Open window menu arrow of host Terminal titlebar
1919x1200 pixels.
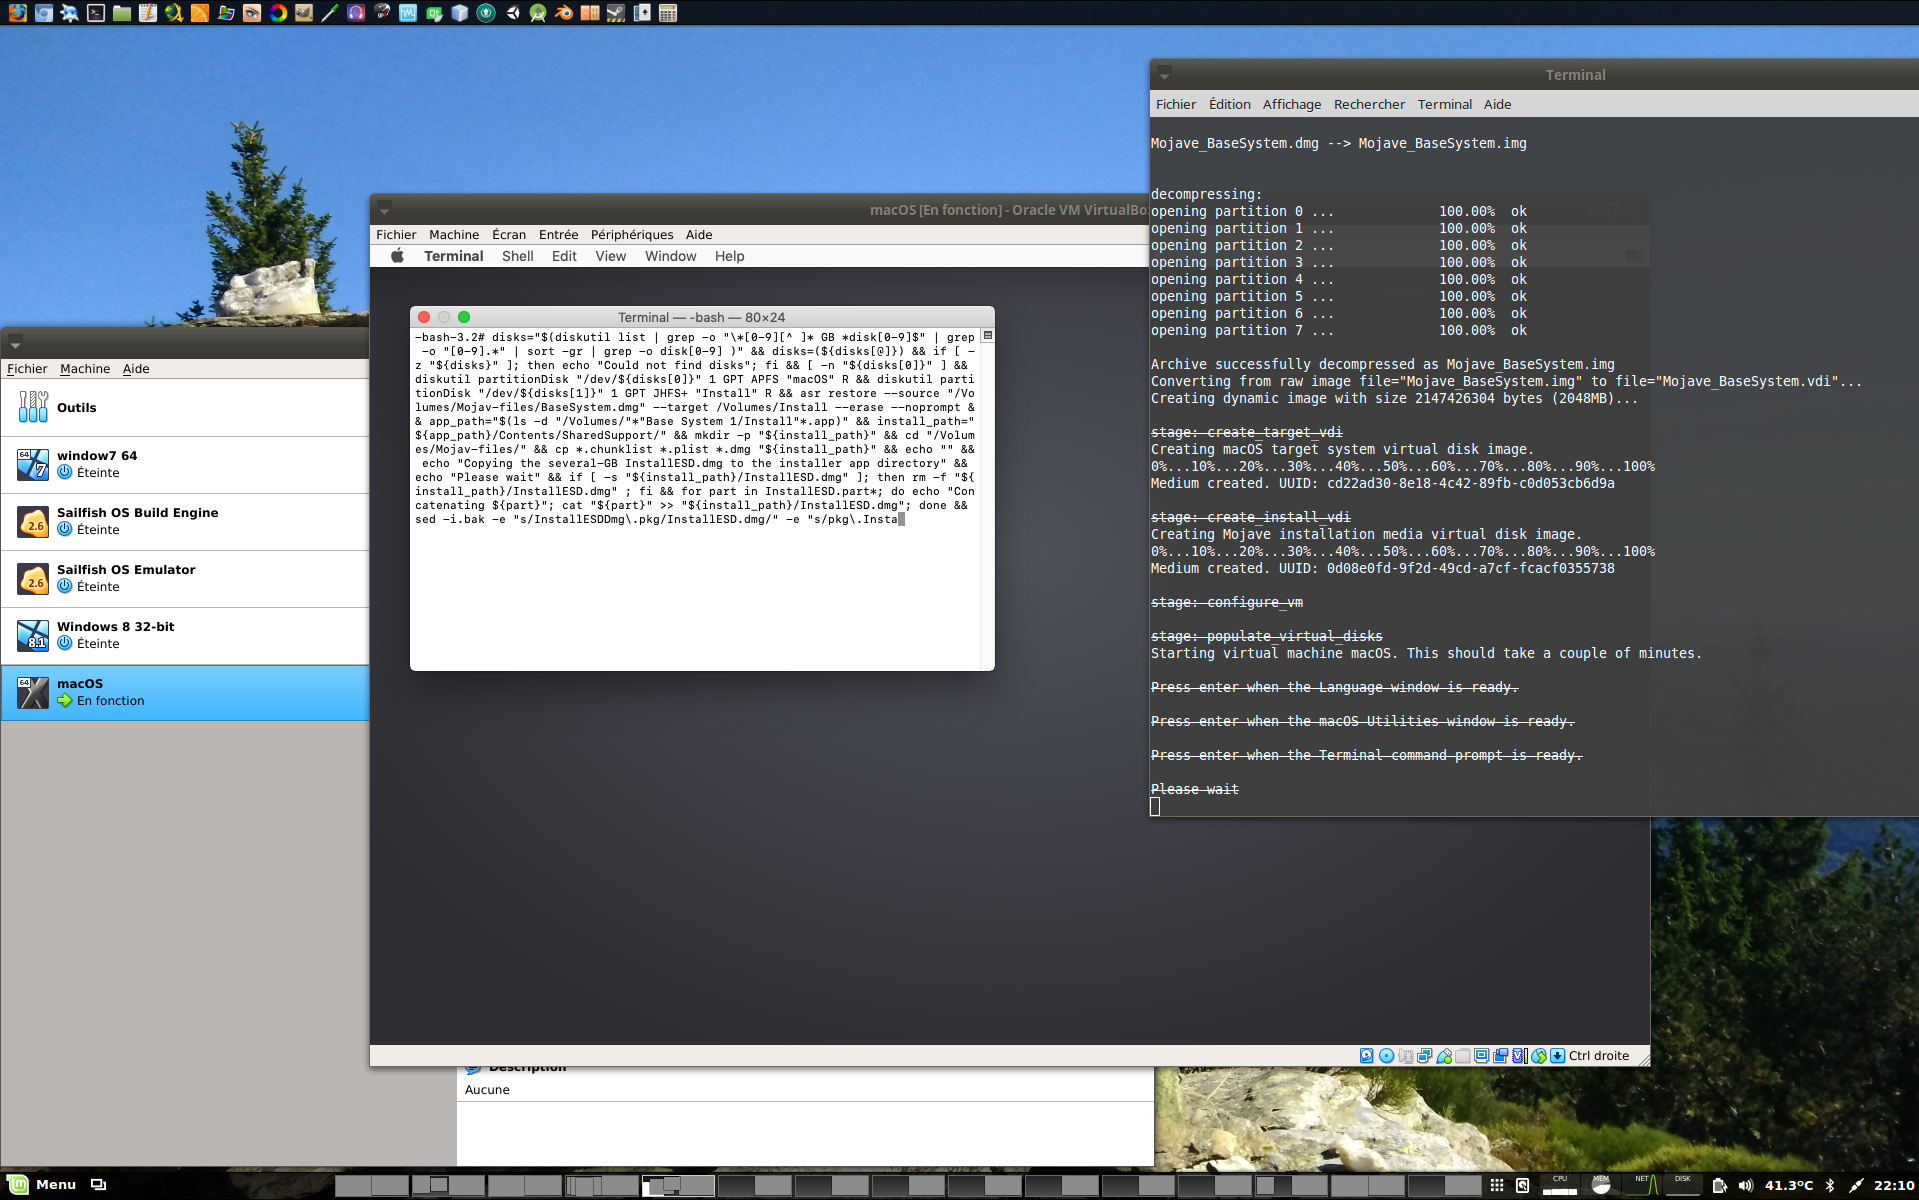[x=1164, y=75]
